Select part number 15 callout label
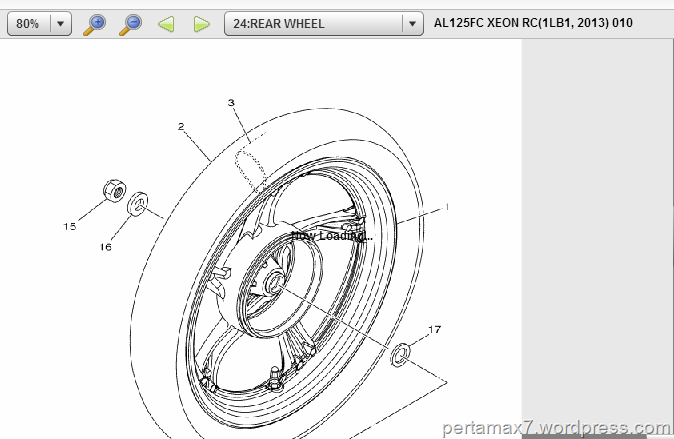The image size is (674, 439). click(69, 226)
